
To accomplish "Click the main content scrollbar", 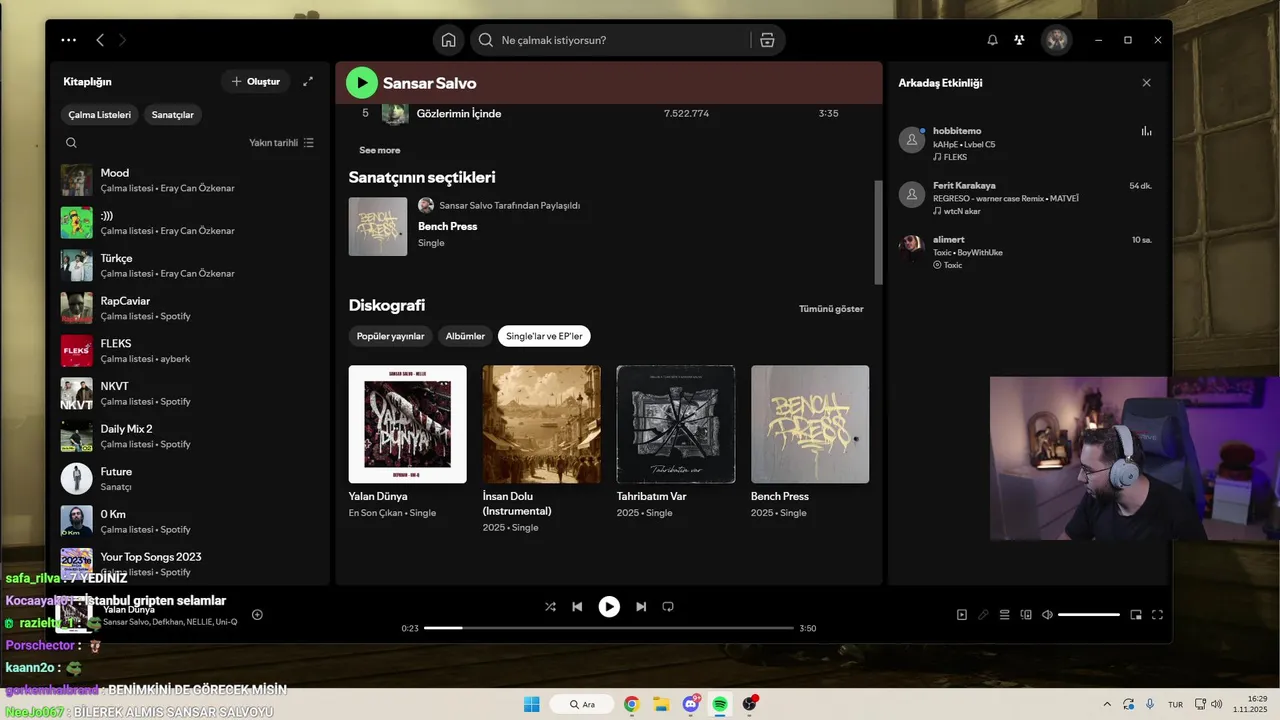I will (879, 232).
